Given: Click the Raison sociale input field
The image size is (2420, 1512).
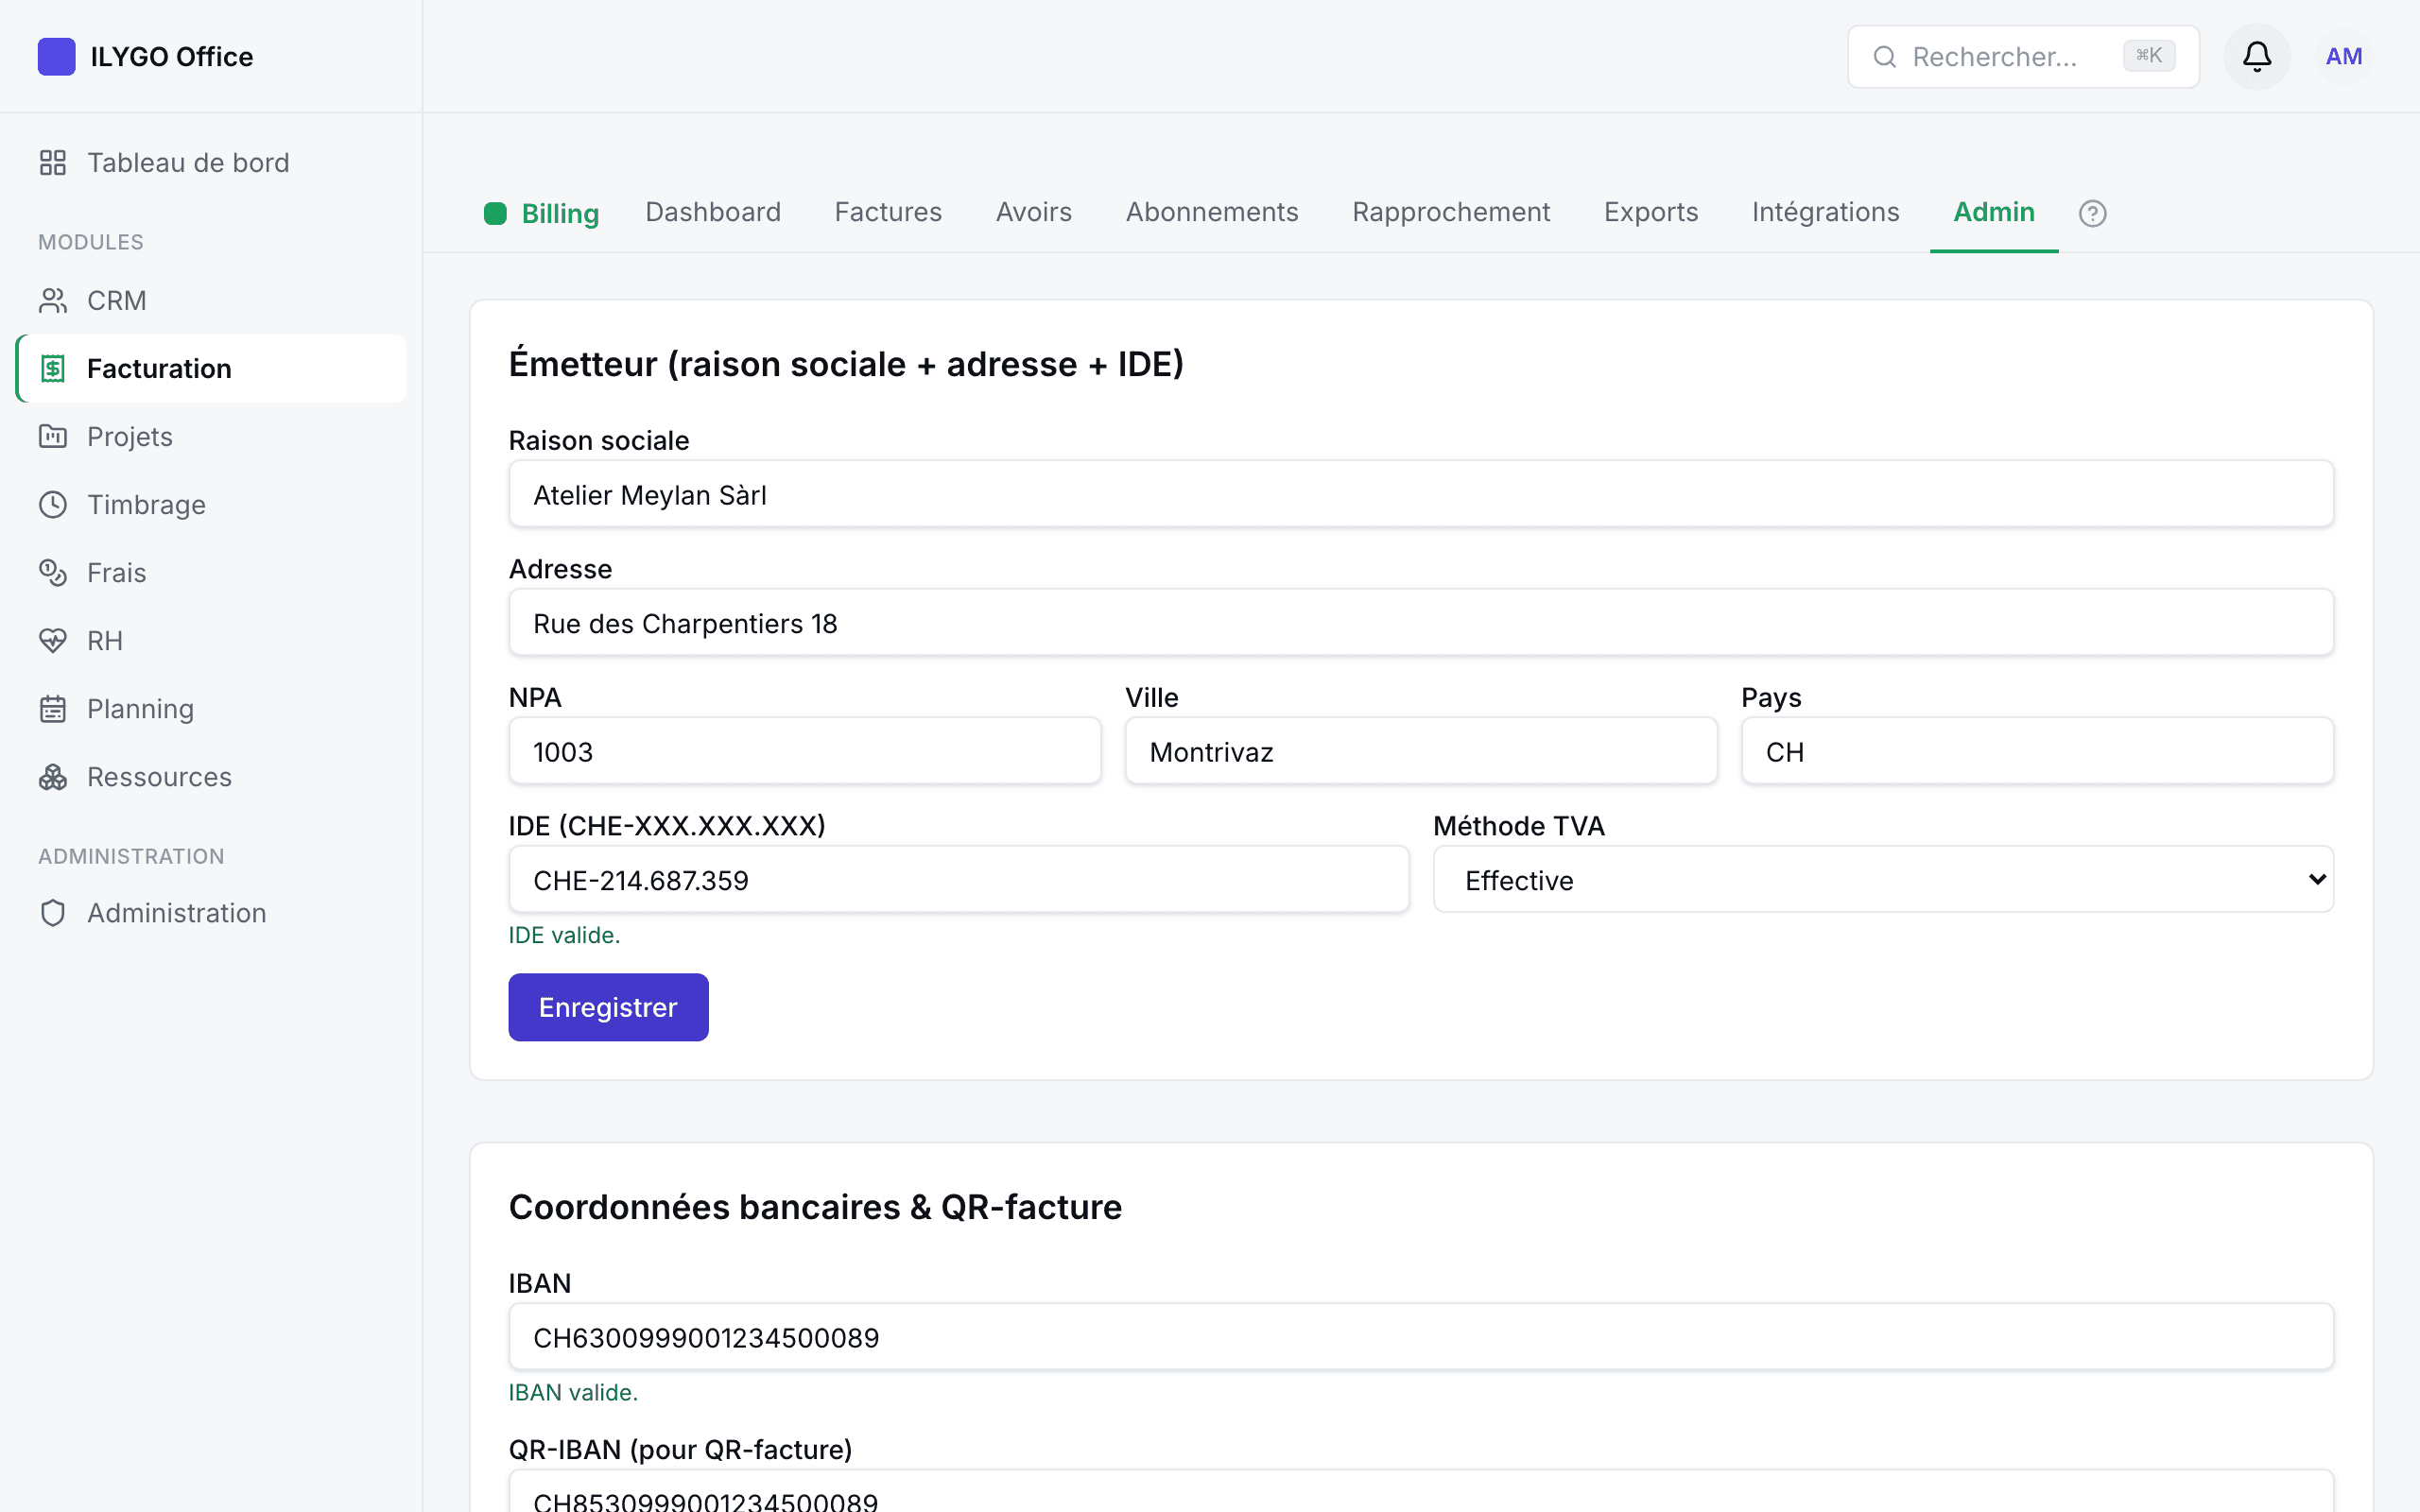Looking at the screenshot, I should [x=1421, y=494].
